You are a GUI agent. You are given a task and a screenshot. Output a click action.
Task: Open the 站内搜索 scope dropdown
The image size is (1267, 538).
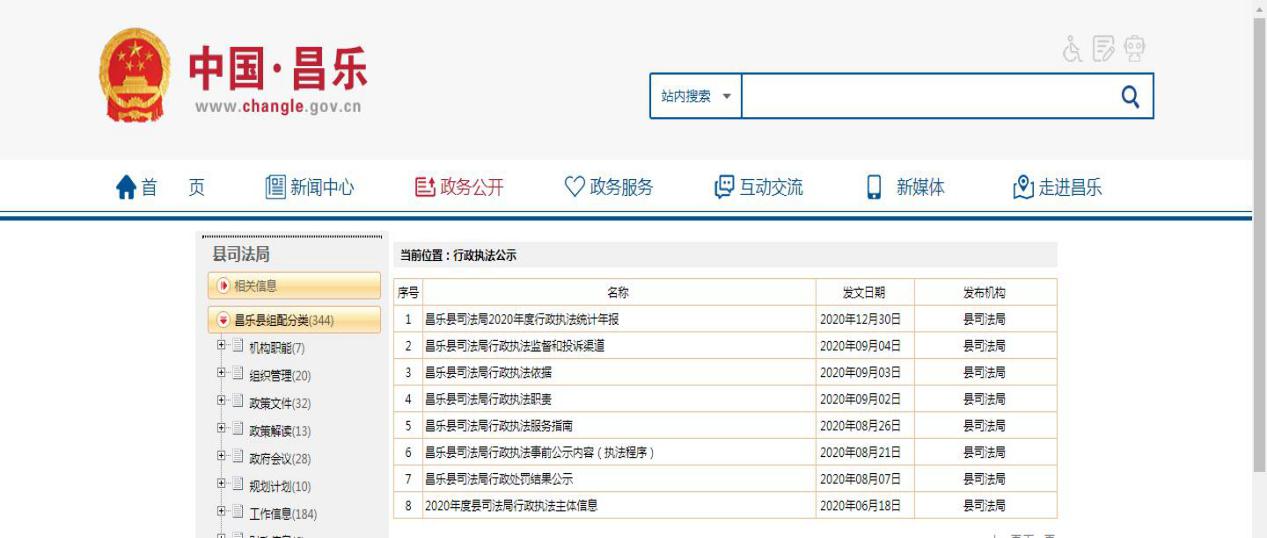696,96
